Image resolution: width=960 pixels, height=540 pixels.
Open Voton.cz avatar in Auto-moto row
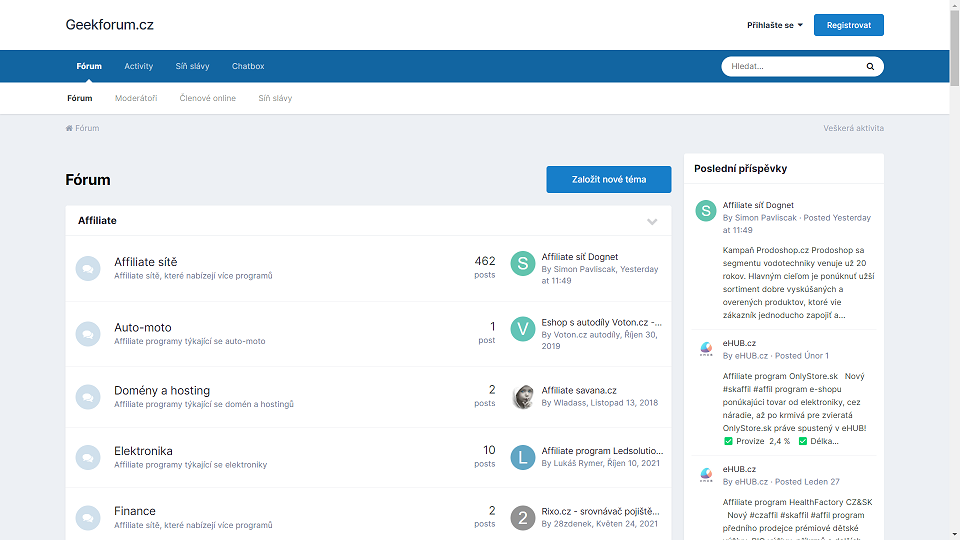click(523, 329)
